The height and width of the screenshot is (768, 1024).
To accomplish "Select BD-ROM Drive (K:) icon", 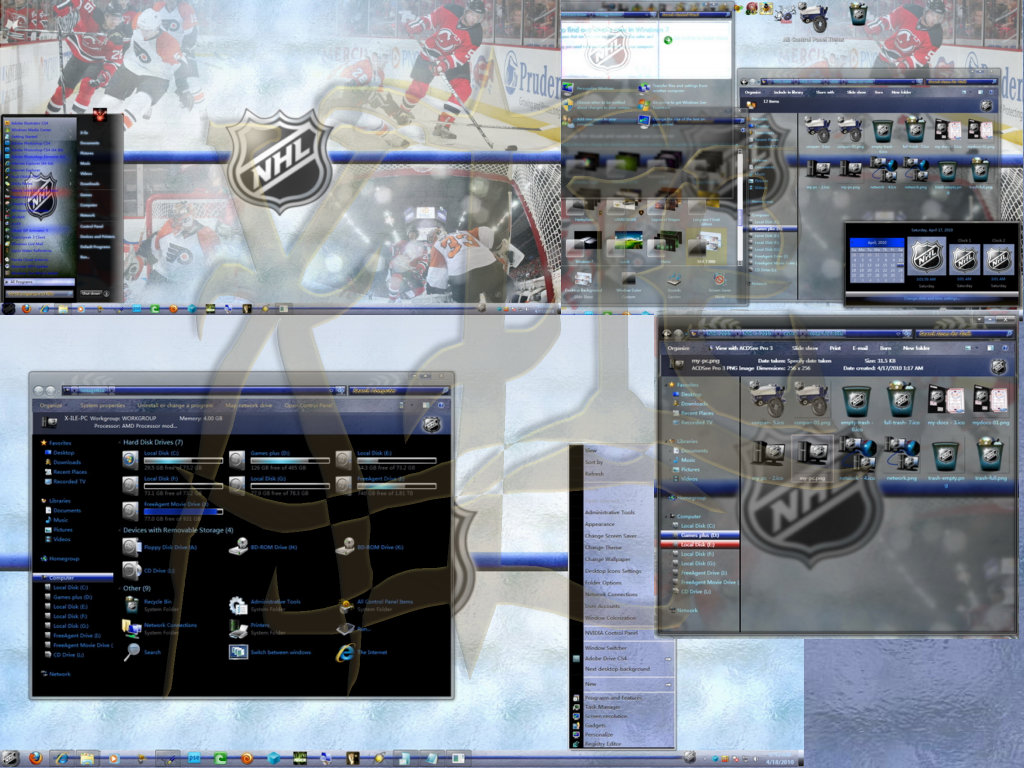I will [x=345, y=547].
